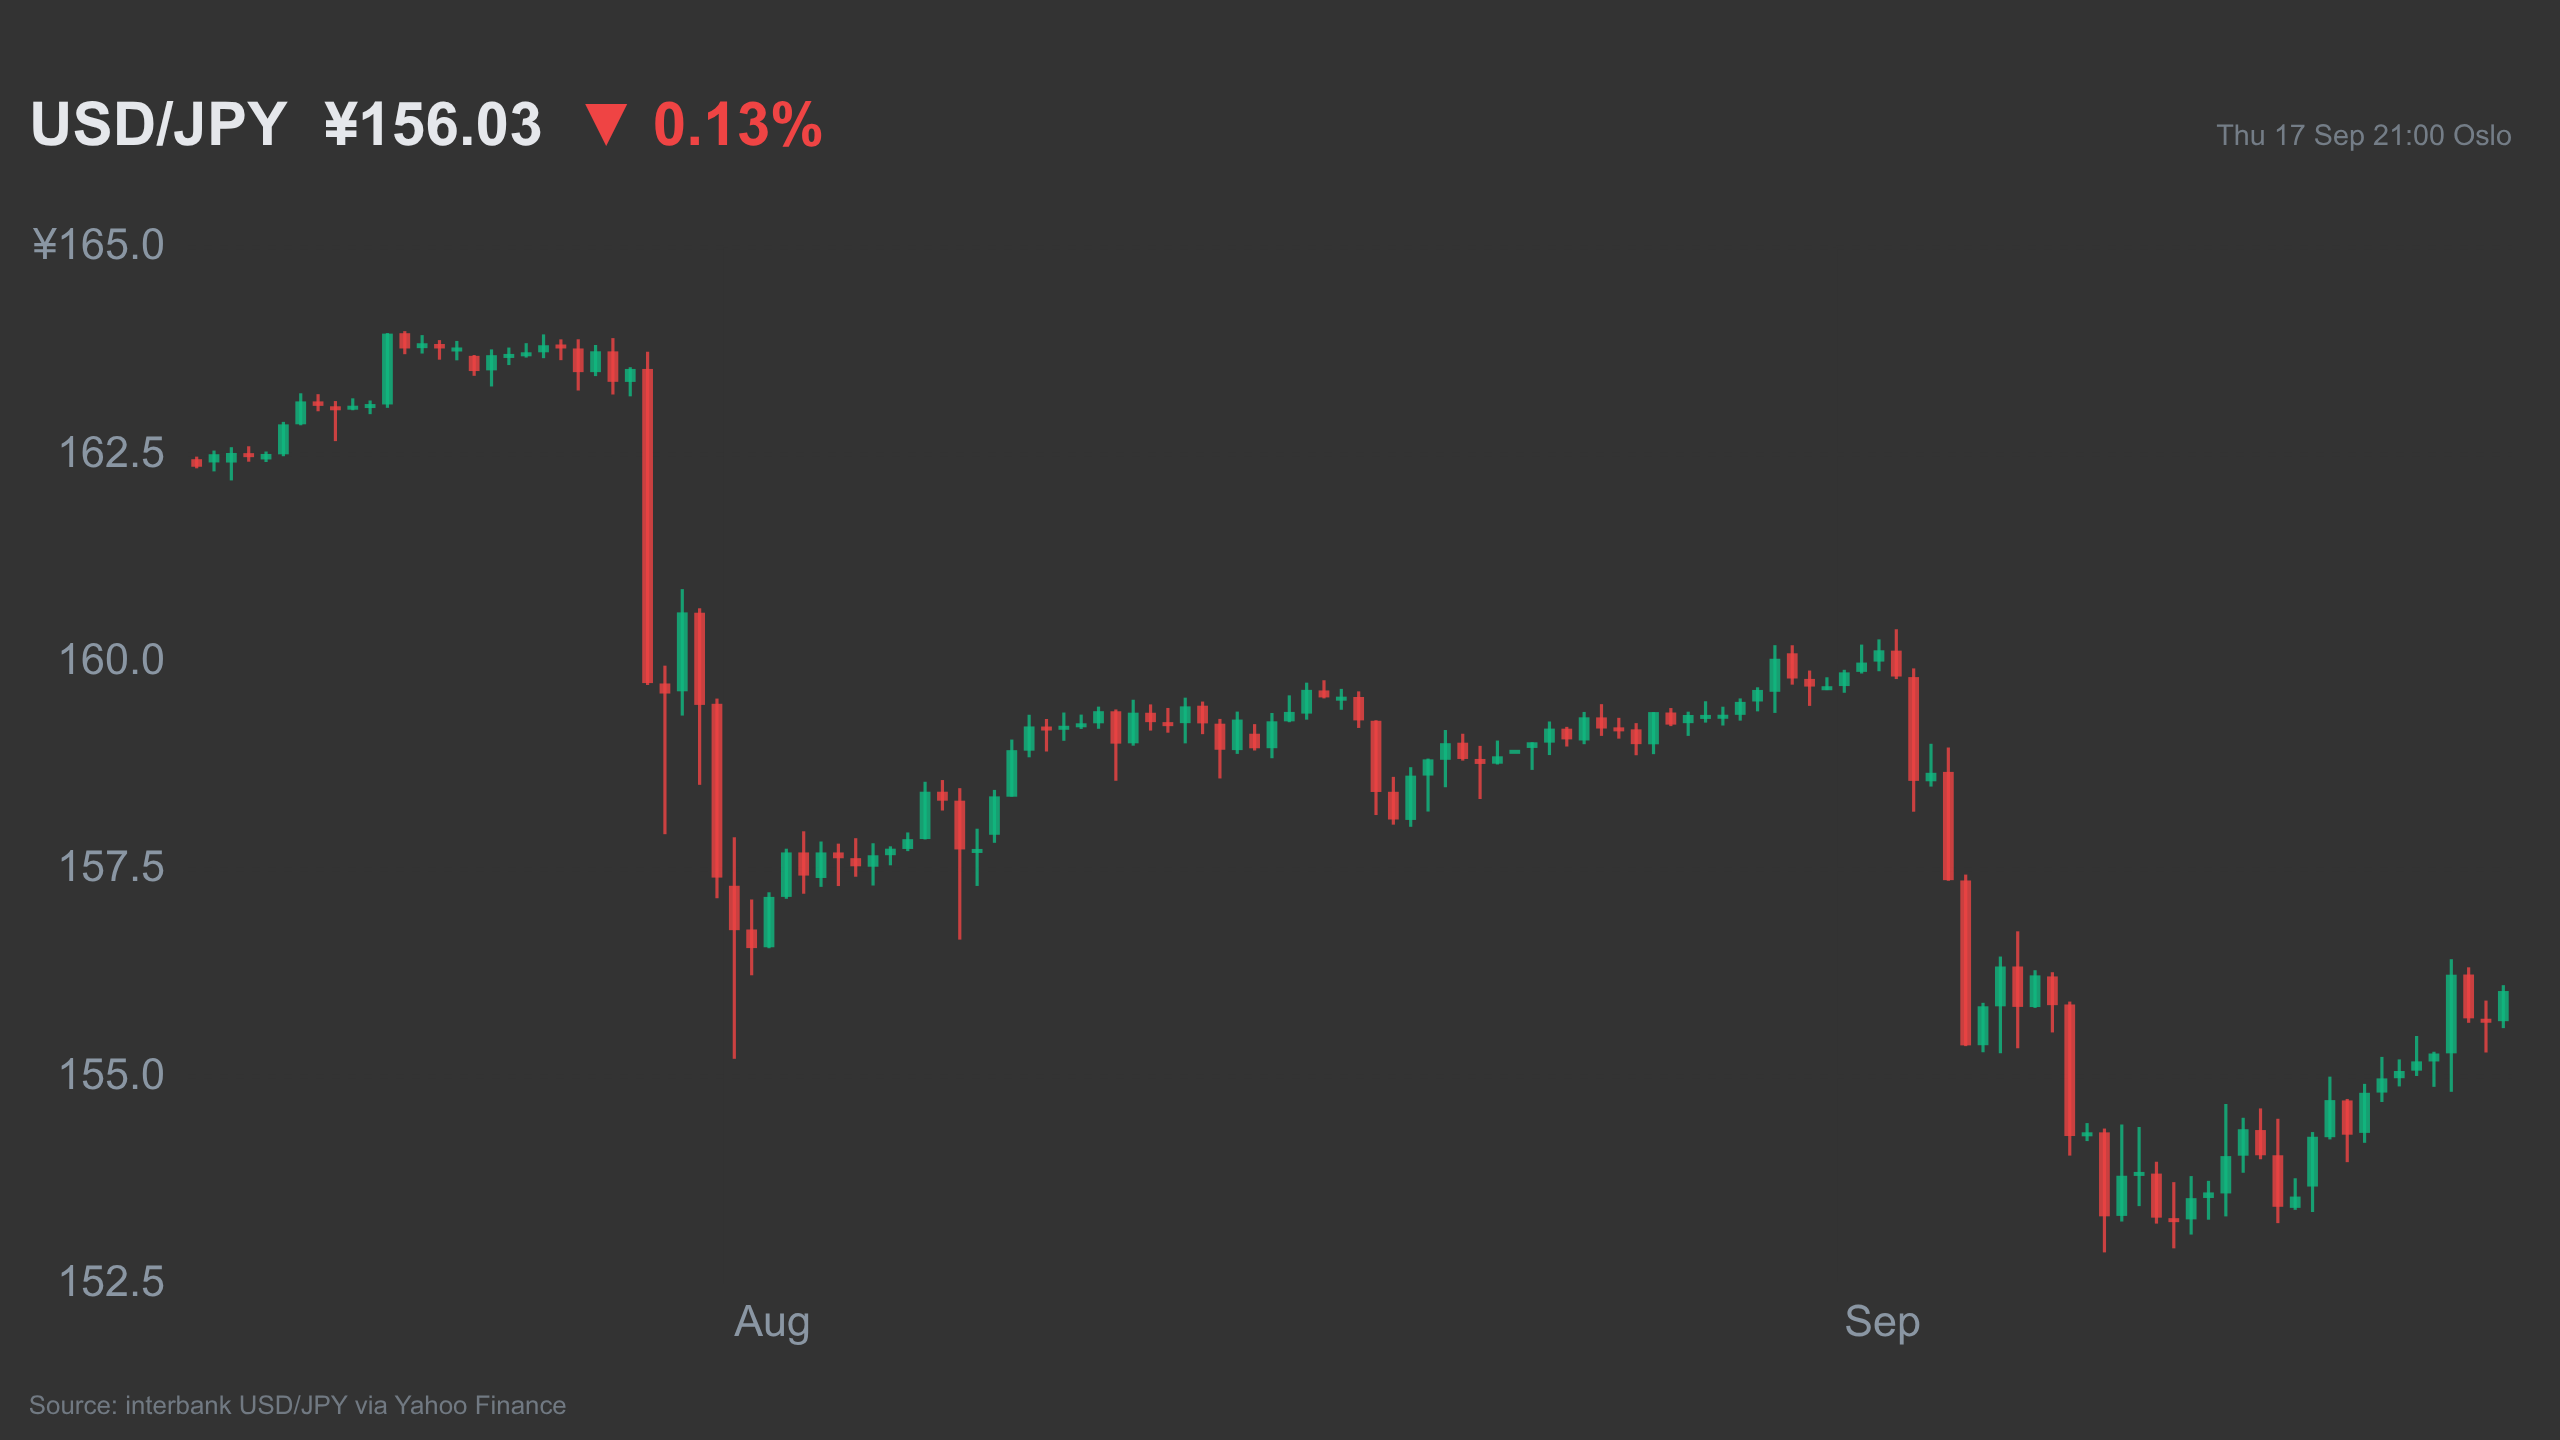Click the first red candle at chart start
The height and width of the screenshot is (1440, 2560).
coord(196,463)
